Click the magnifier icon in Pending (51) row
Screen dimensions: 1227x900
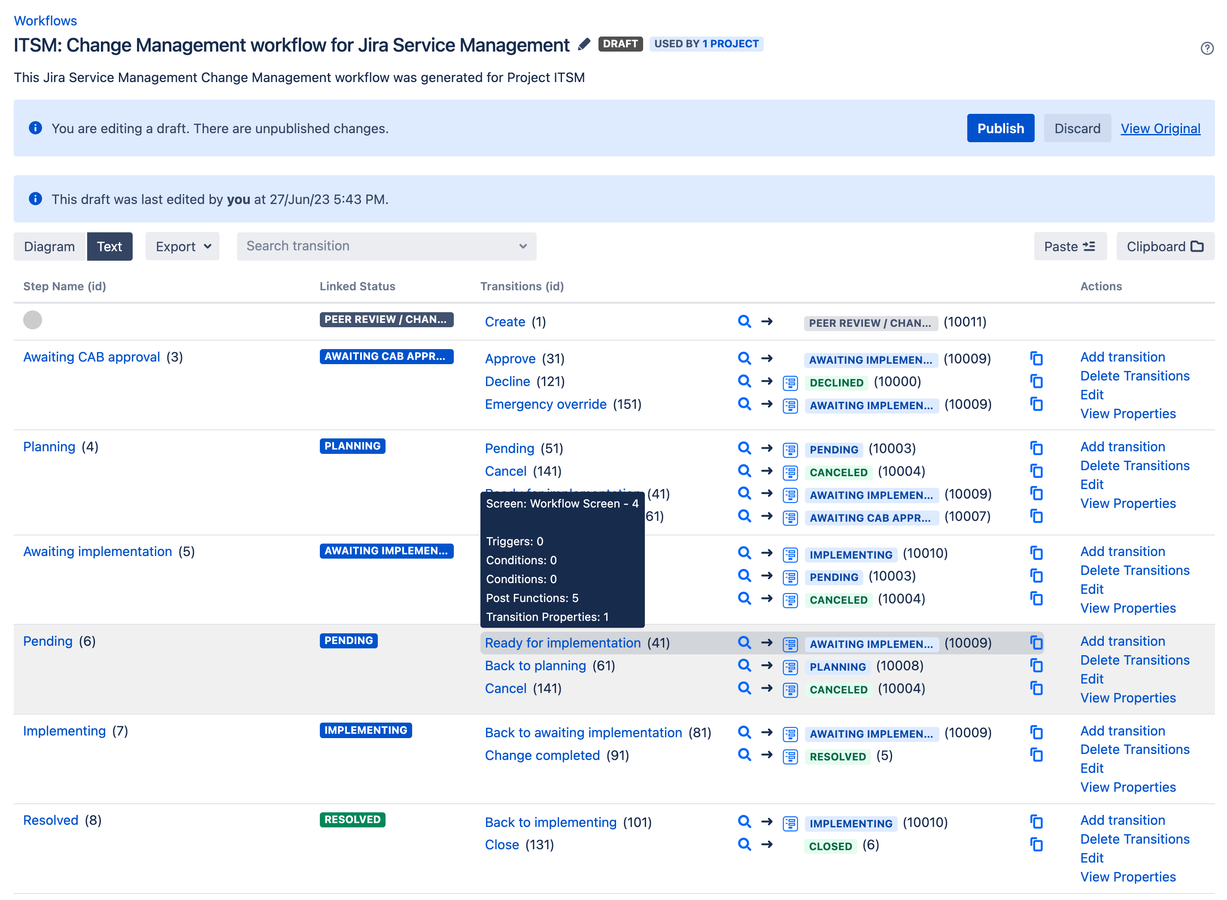[744, 448]
